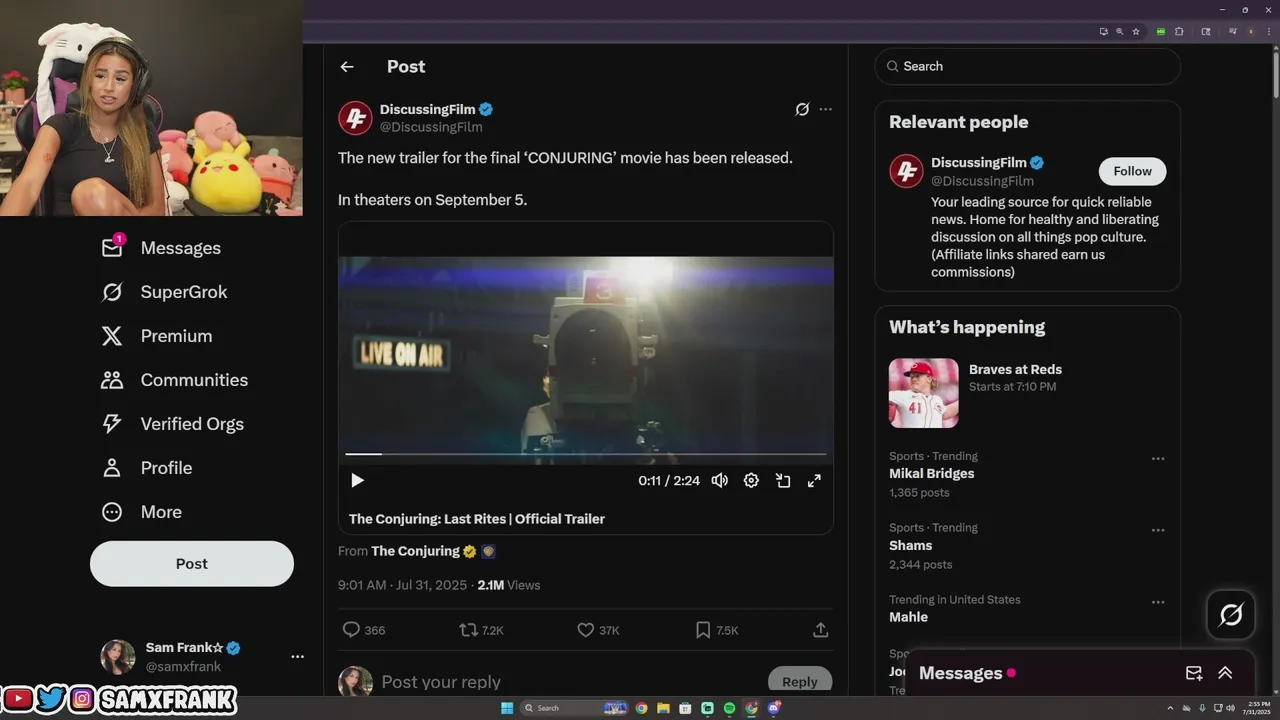This screenshot has height=720, width=1280.
Task: Open Sam Frank account options menu
Action: (x=297, y=657)
